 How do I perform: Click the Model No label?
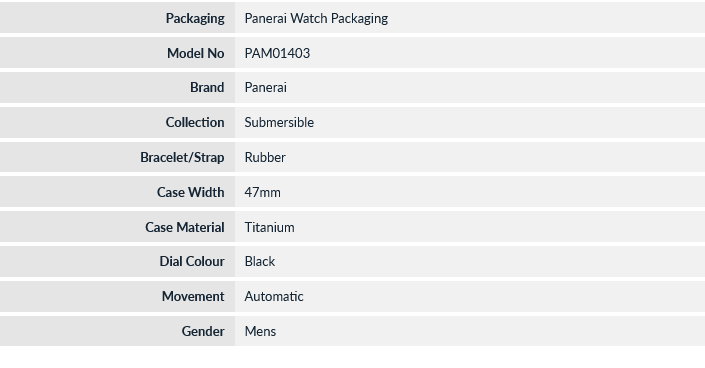point(196,53)
